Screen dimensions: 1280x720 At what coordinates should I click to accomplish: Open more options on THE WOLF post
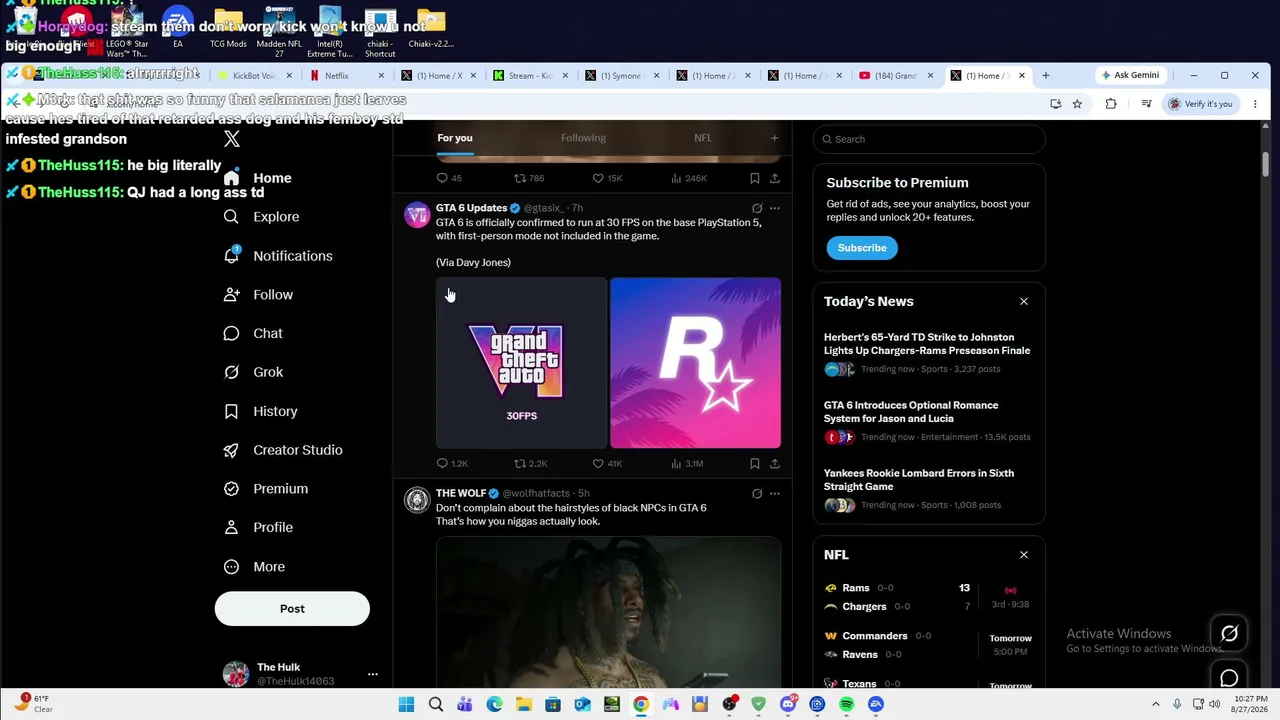pos(775,494)
